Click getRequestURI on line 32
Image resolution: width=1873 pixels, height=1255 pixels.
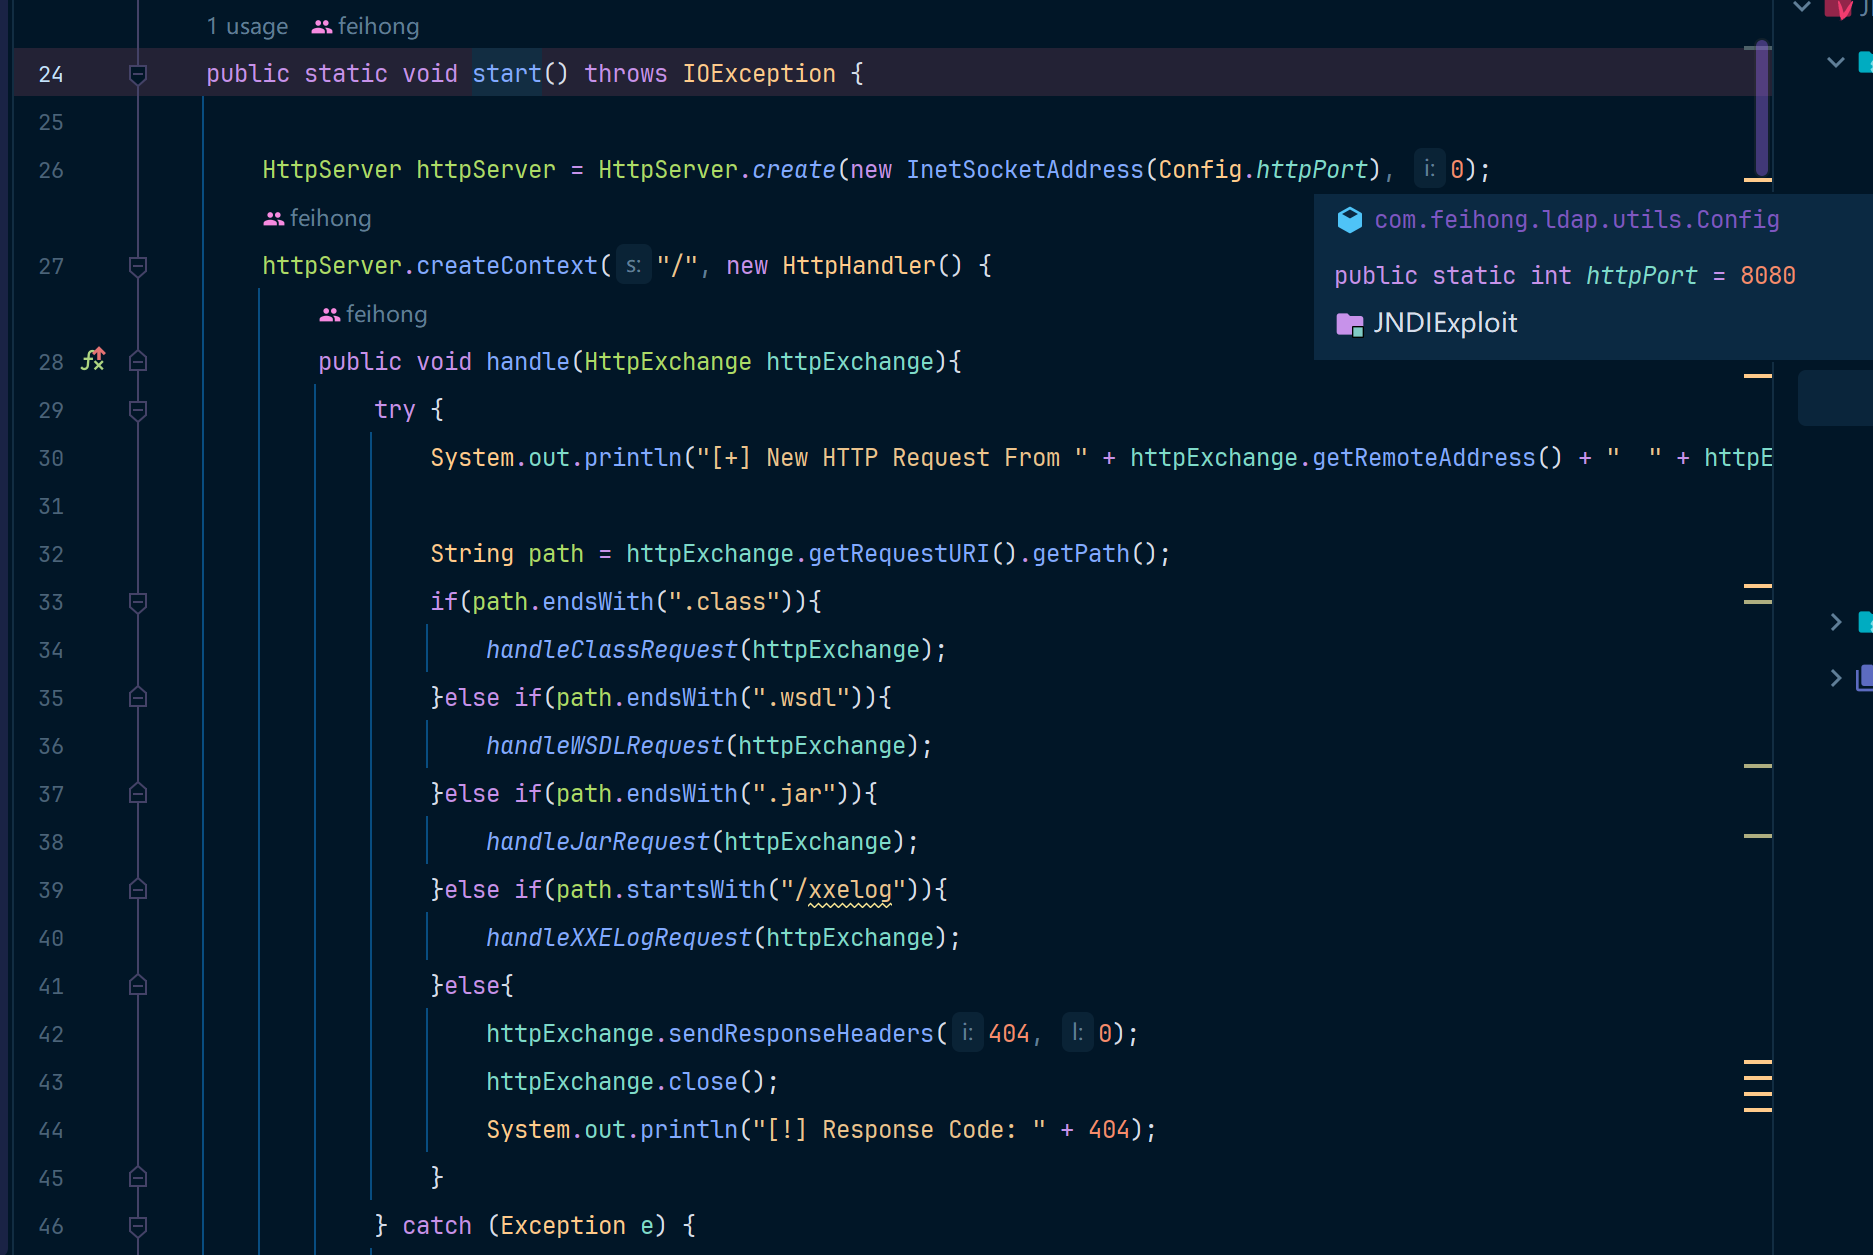pos(899,554)
